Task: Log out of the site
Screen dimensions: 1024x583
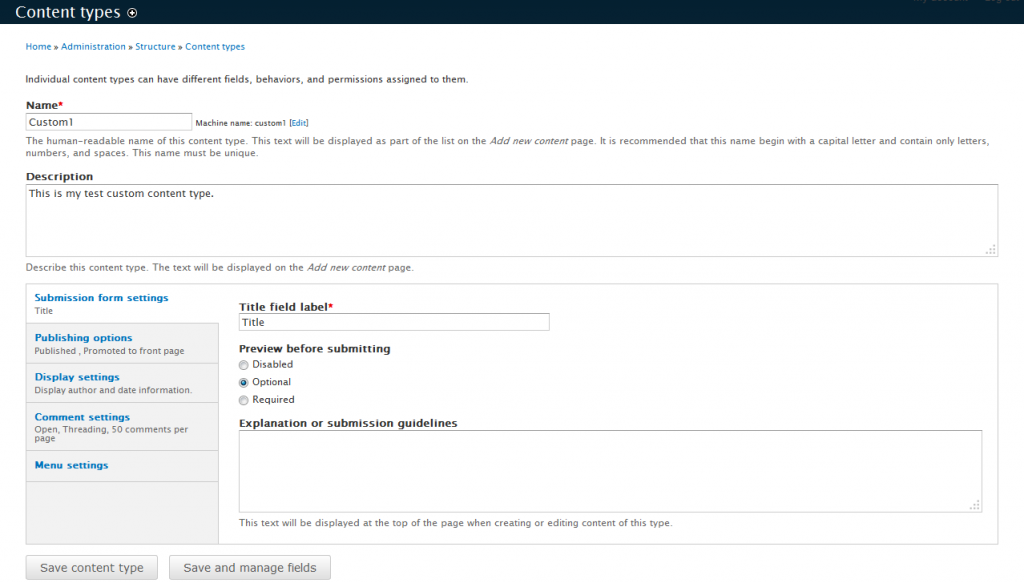Action: click(1003, 3)
